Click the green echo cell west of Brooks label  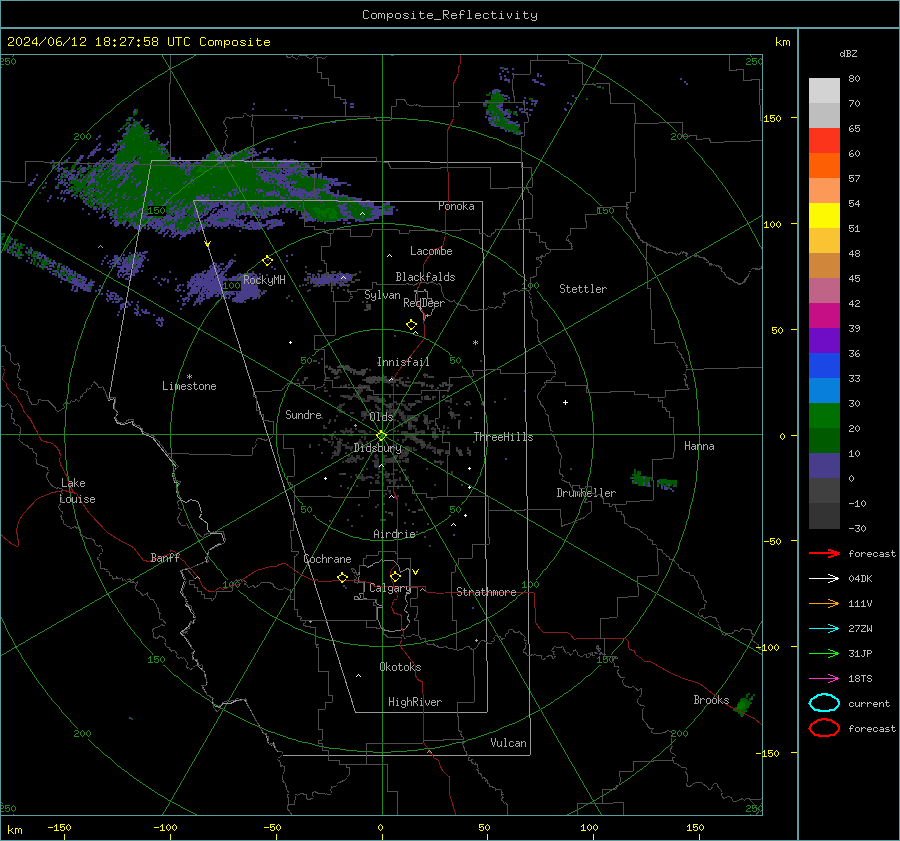click(744, 704)
